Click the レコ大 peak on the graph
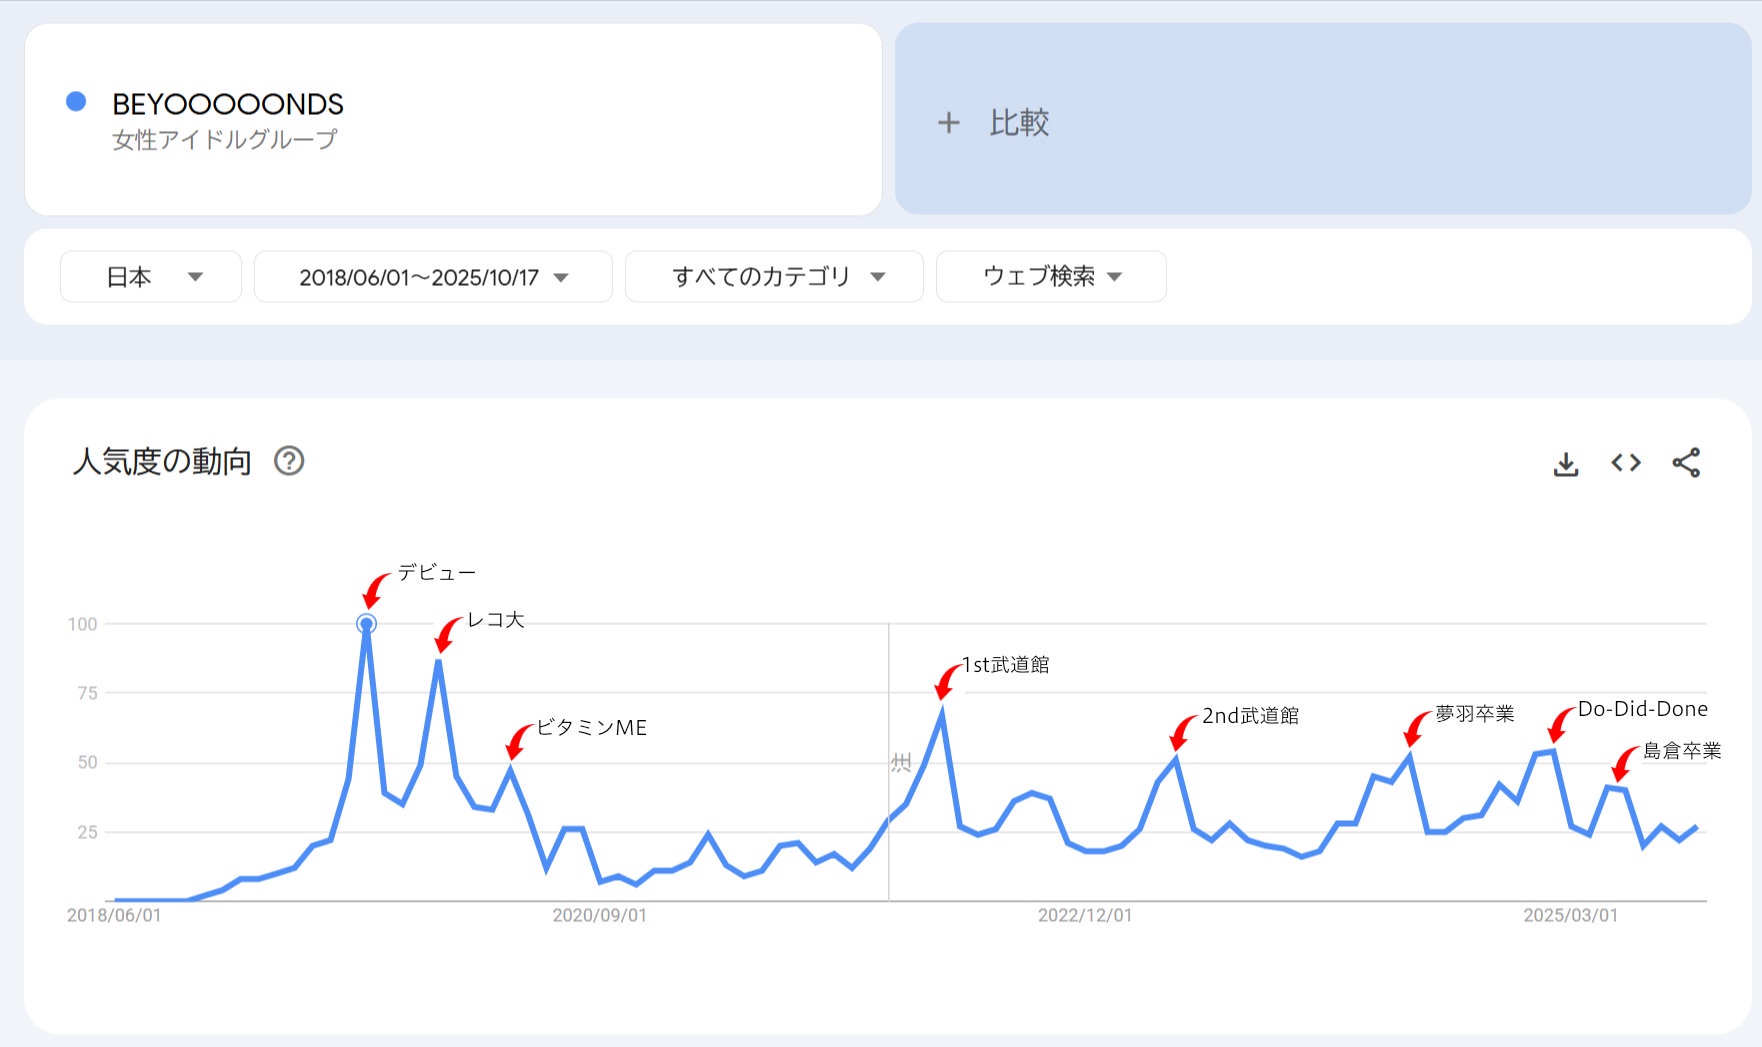The width and height of the screenshot is (1762, 1047). pyautogui.click(x=438, y=661)
